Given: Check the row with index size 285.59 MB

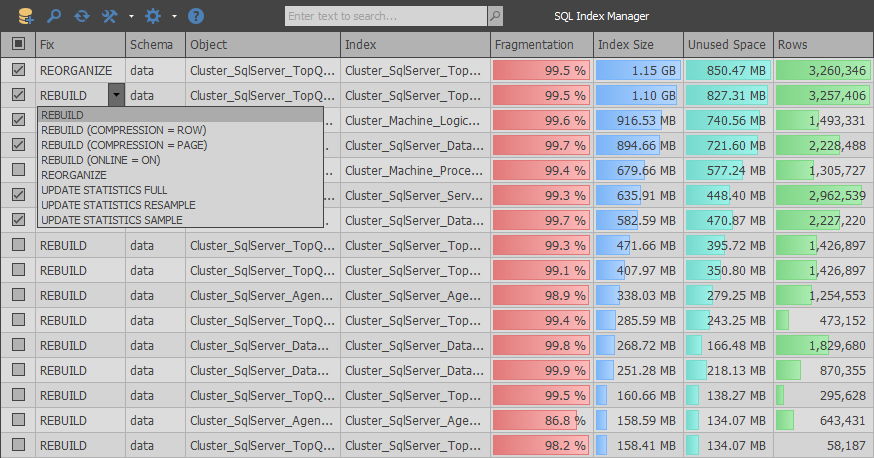Looking at the screenshot, I should [18, 319].
